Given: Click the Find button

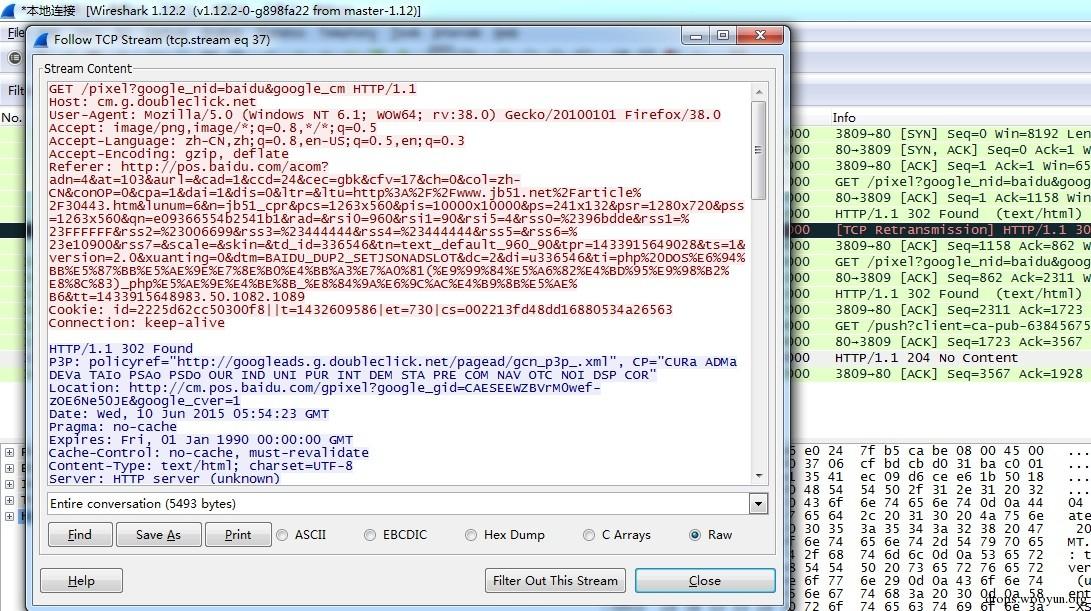Looking at the screenshot, I should click(80, 535).
